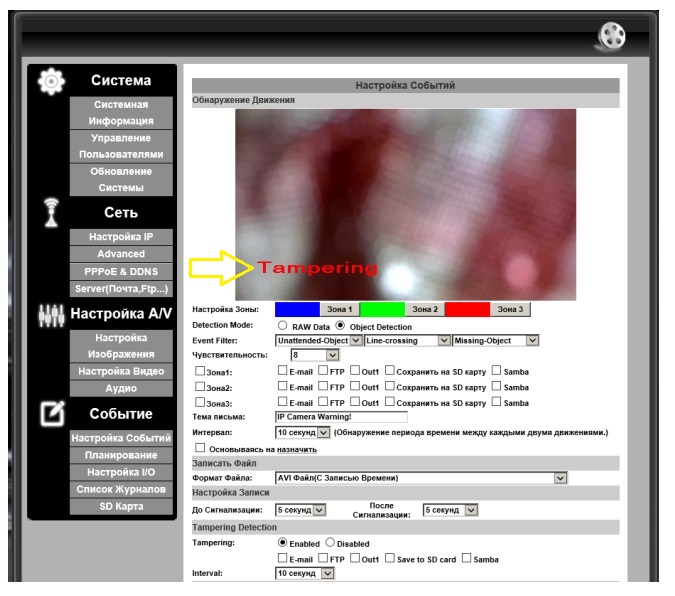Click the Система gear icon
Screen dimensions: 675x596
tap(51, 81)
